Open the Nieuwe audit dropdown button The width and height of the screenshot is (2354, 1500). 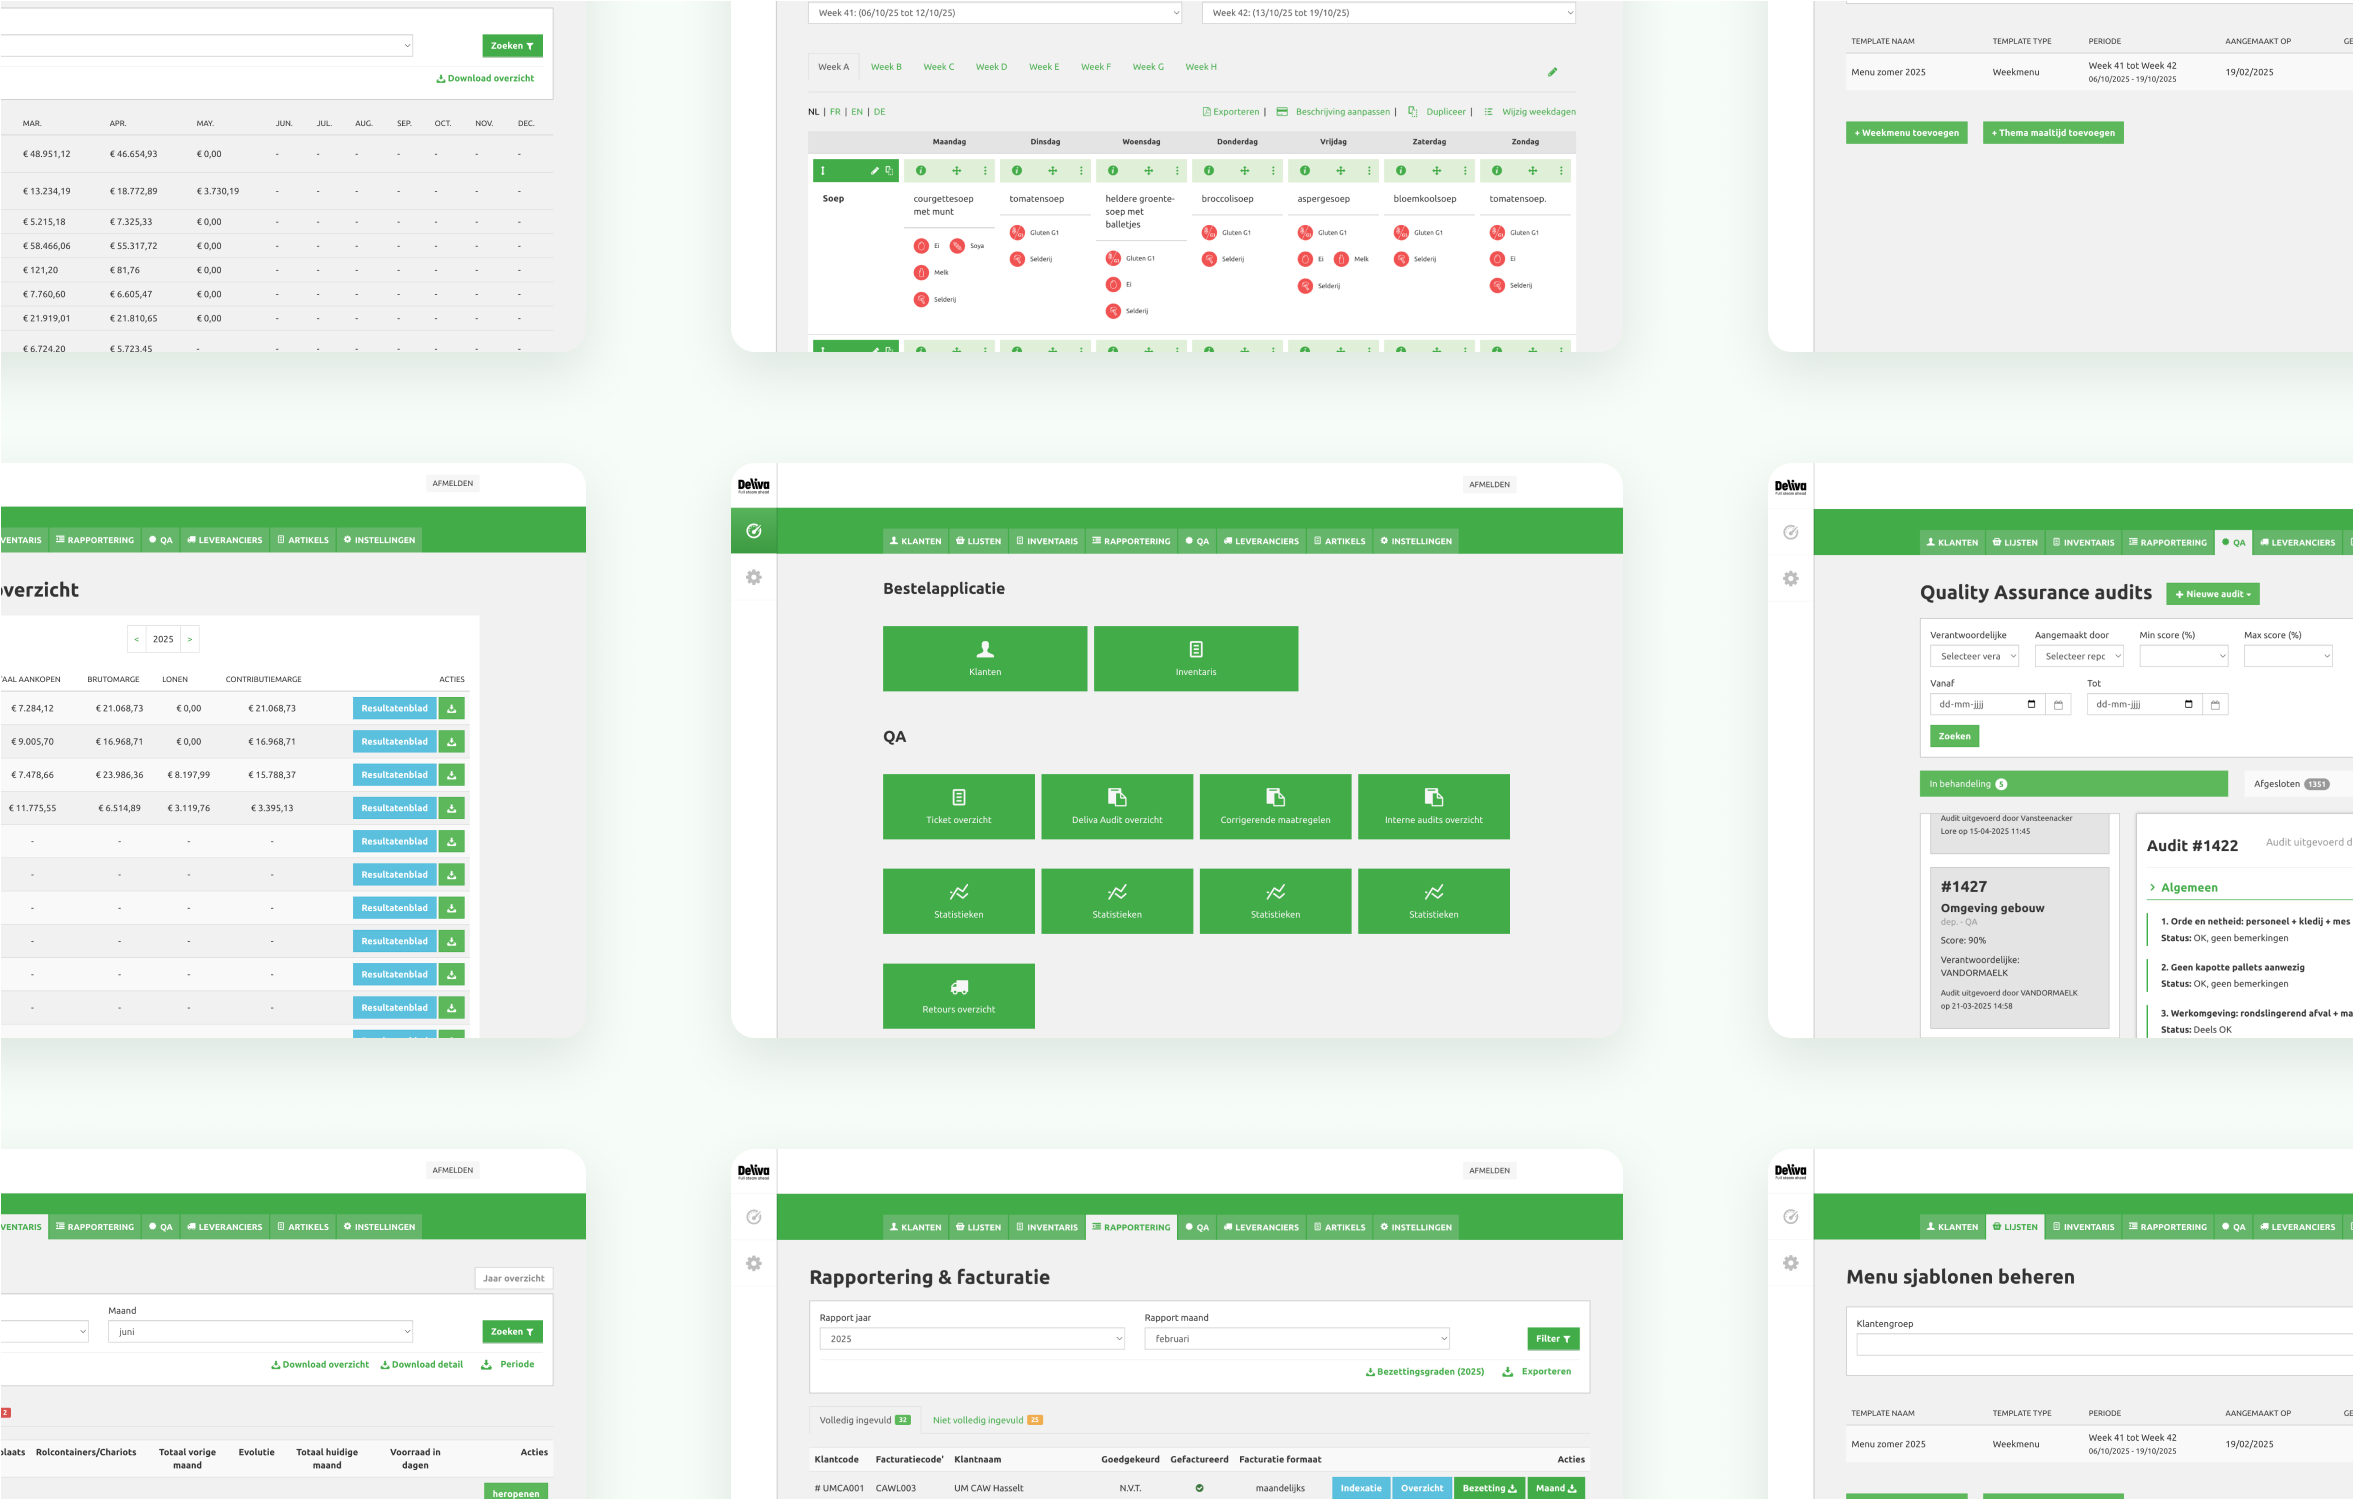pos(2213,594)
